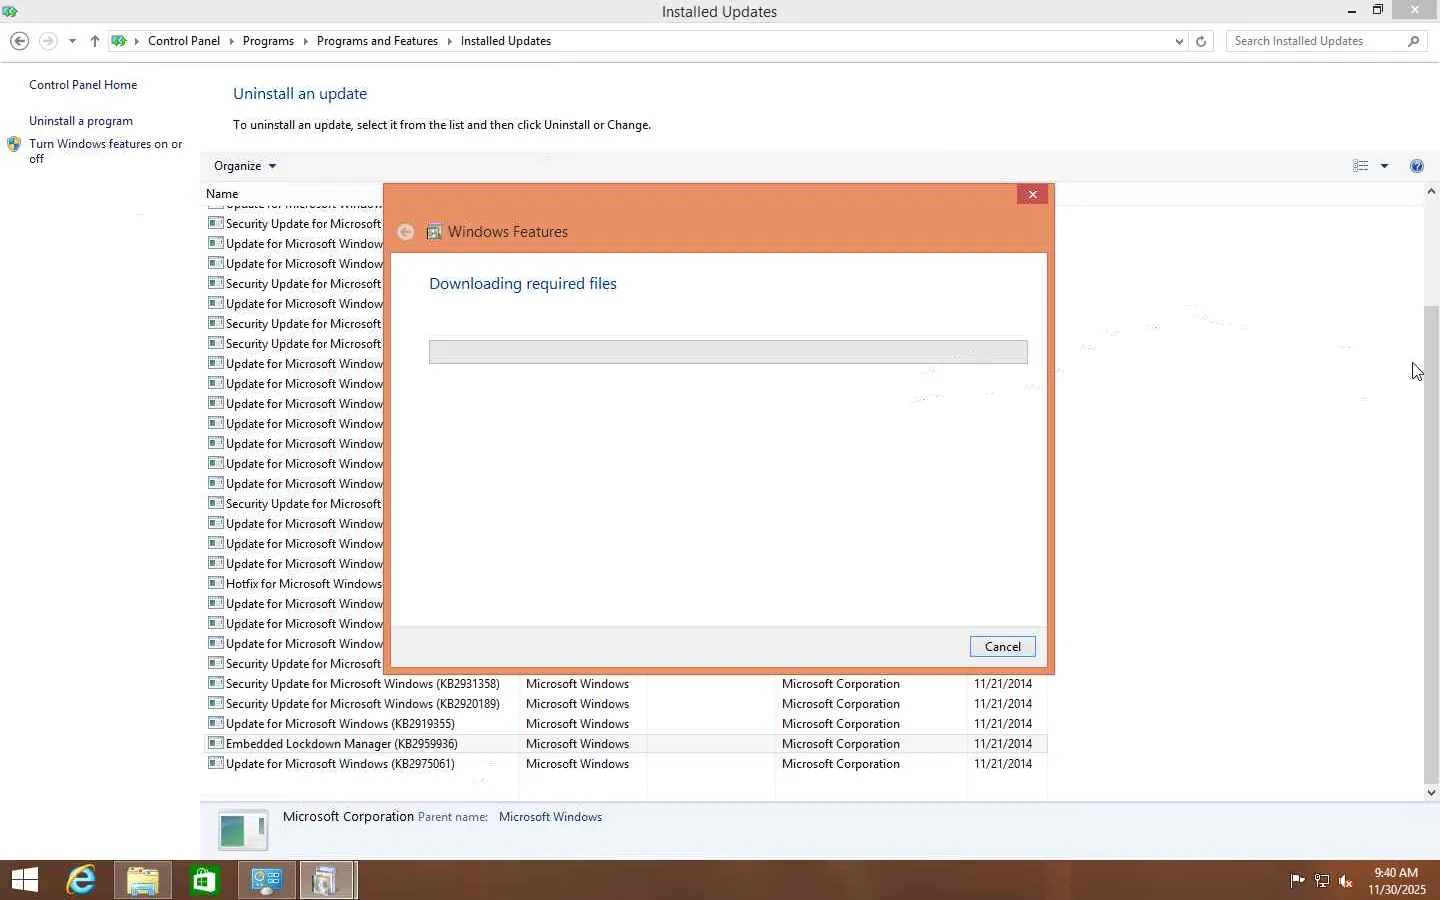This screenshot has height=900, width=1440.
Task: Select Installed Updates in the breadcrumb
Action: (x=506, y=41)
